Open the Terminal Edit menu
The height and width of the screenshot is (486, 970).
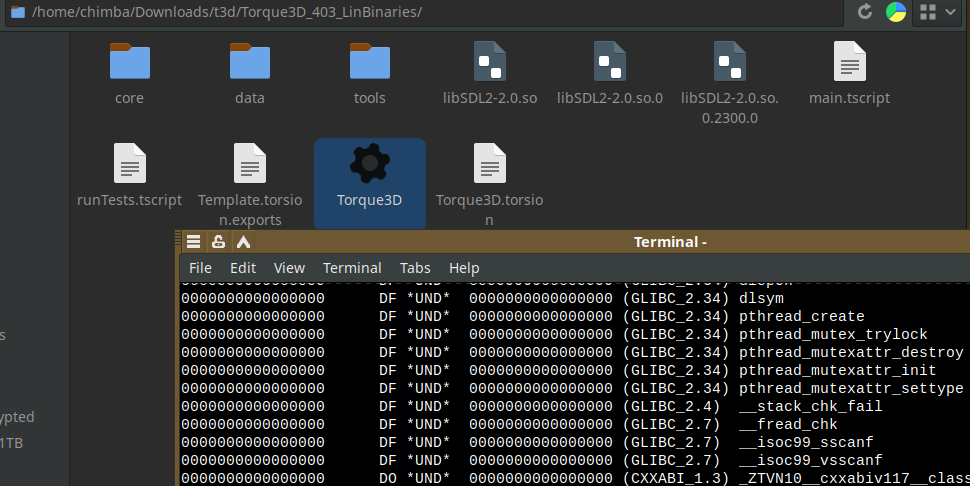tap(242, 268)
